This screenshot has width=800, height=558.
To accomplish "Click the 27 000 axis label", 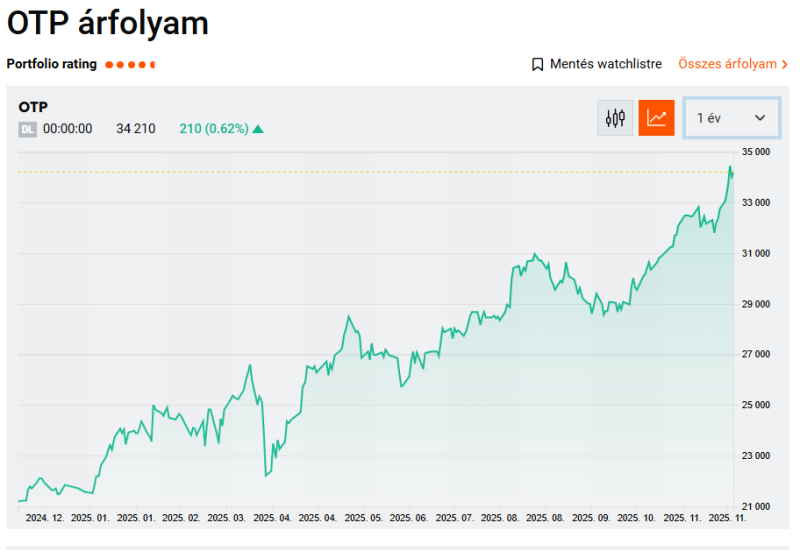I will (x=756, y=354).
